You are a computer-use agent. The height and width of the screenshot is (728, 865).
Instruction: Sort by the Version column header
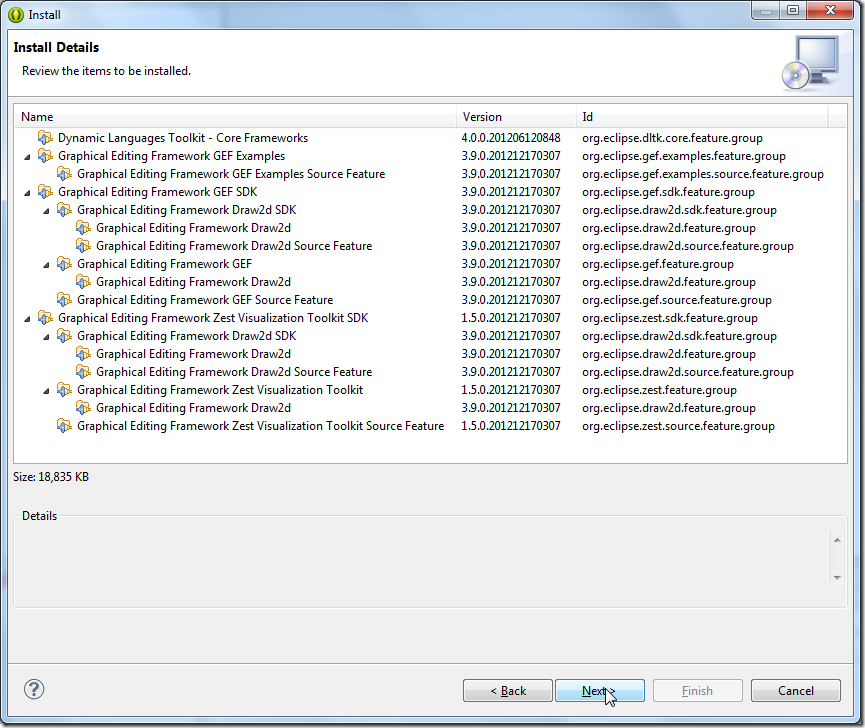click(516, 117)
